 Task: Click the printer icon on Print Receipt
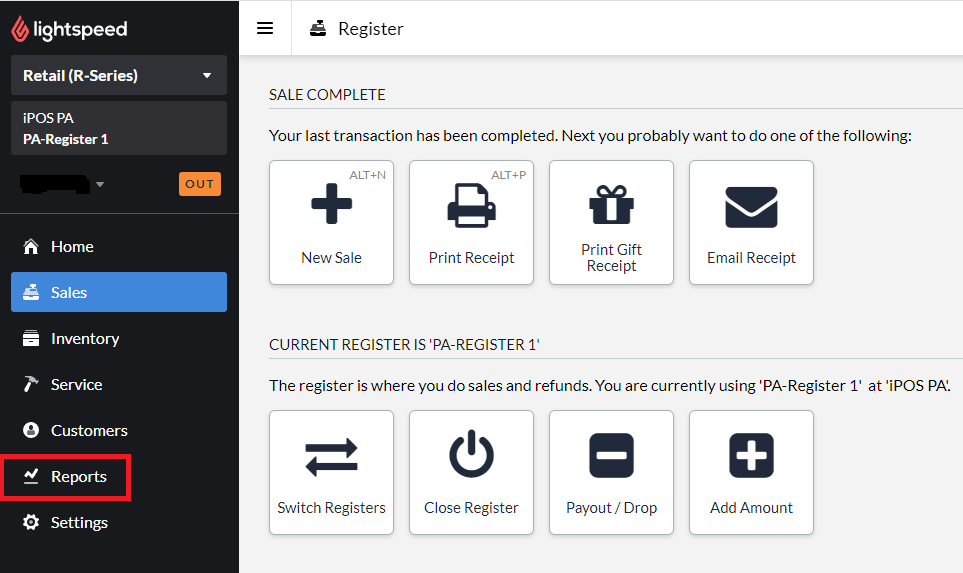coord(472,206)
